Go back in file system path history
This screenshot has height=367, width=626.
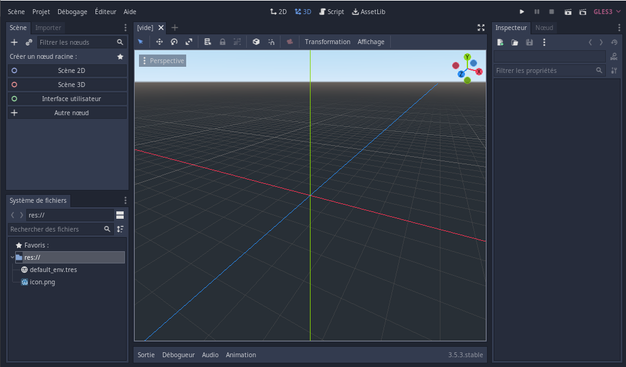click(12, 215)
